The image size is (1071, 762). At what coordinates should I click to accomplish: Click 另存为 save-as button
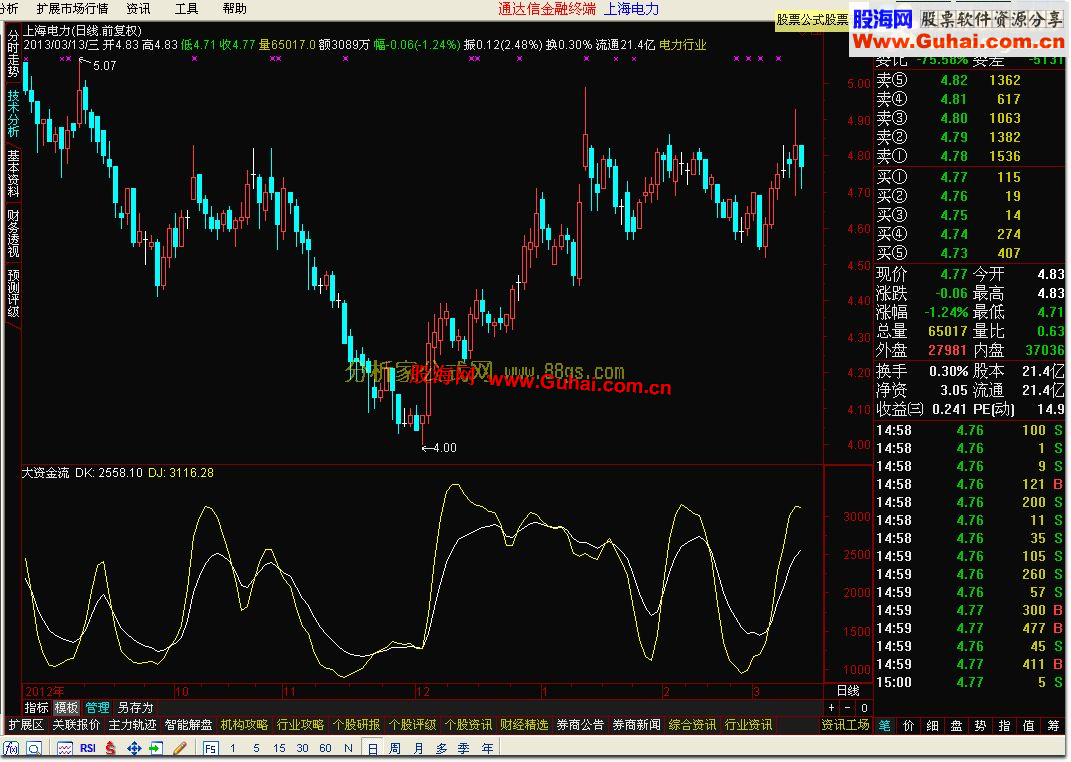coord(135,708)
